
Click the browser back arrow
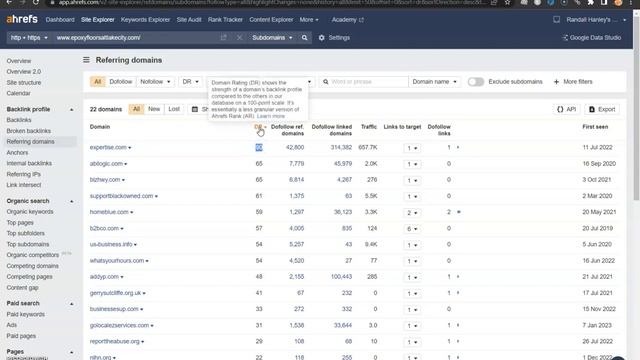(9, 2)
